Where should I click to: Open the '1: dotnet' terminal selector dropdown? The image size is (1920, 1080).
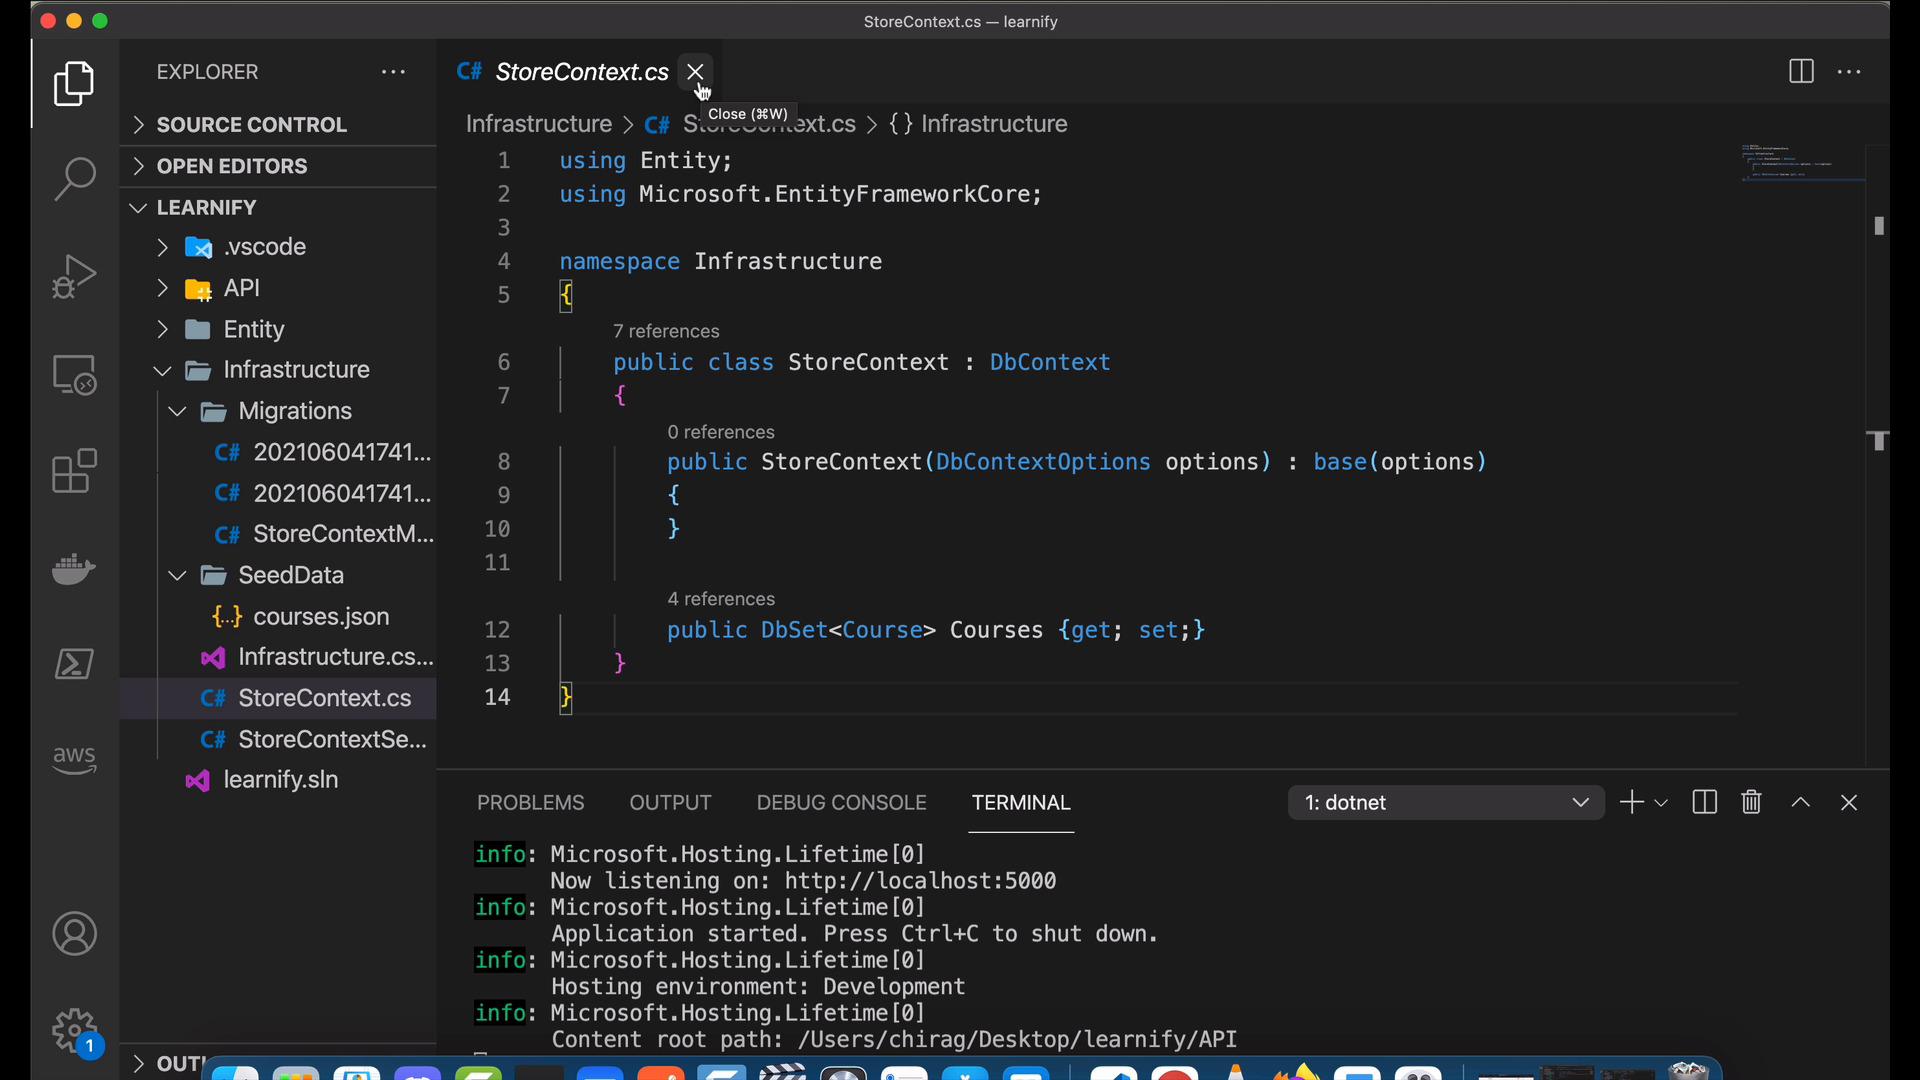[x=1446, y=802]
